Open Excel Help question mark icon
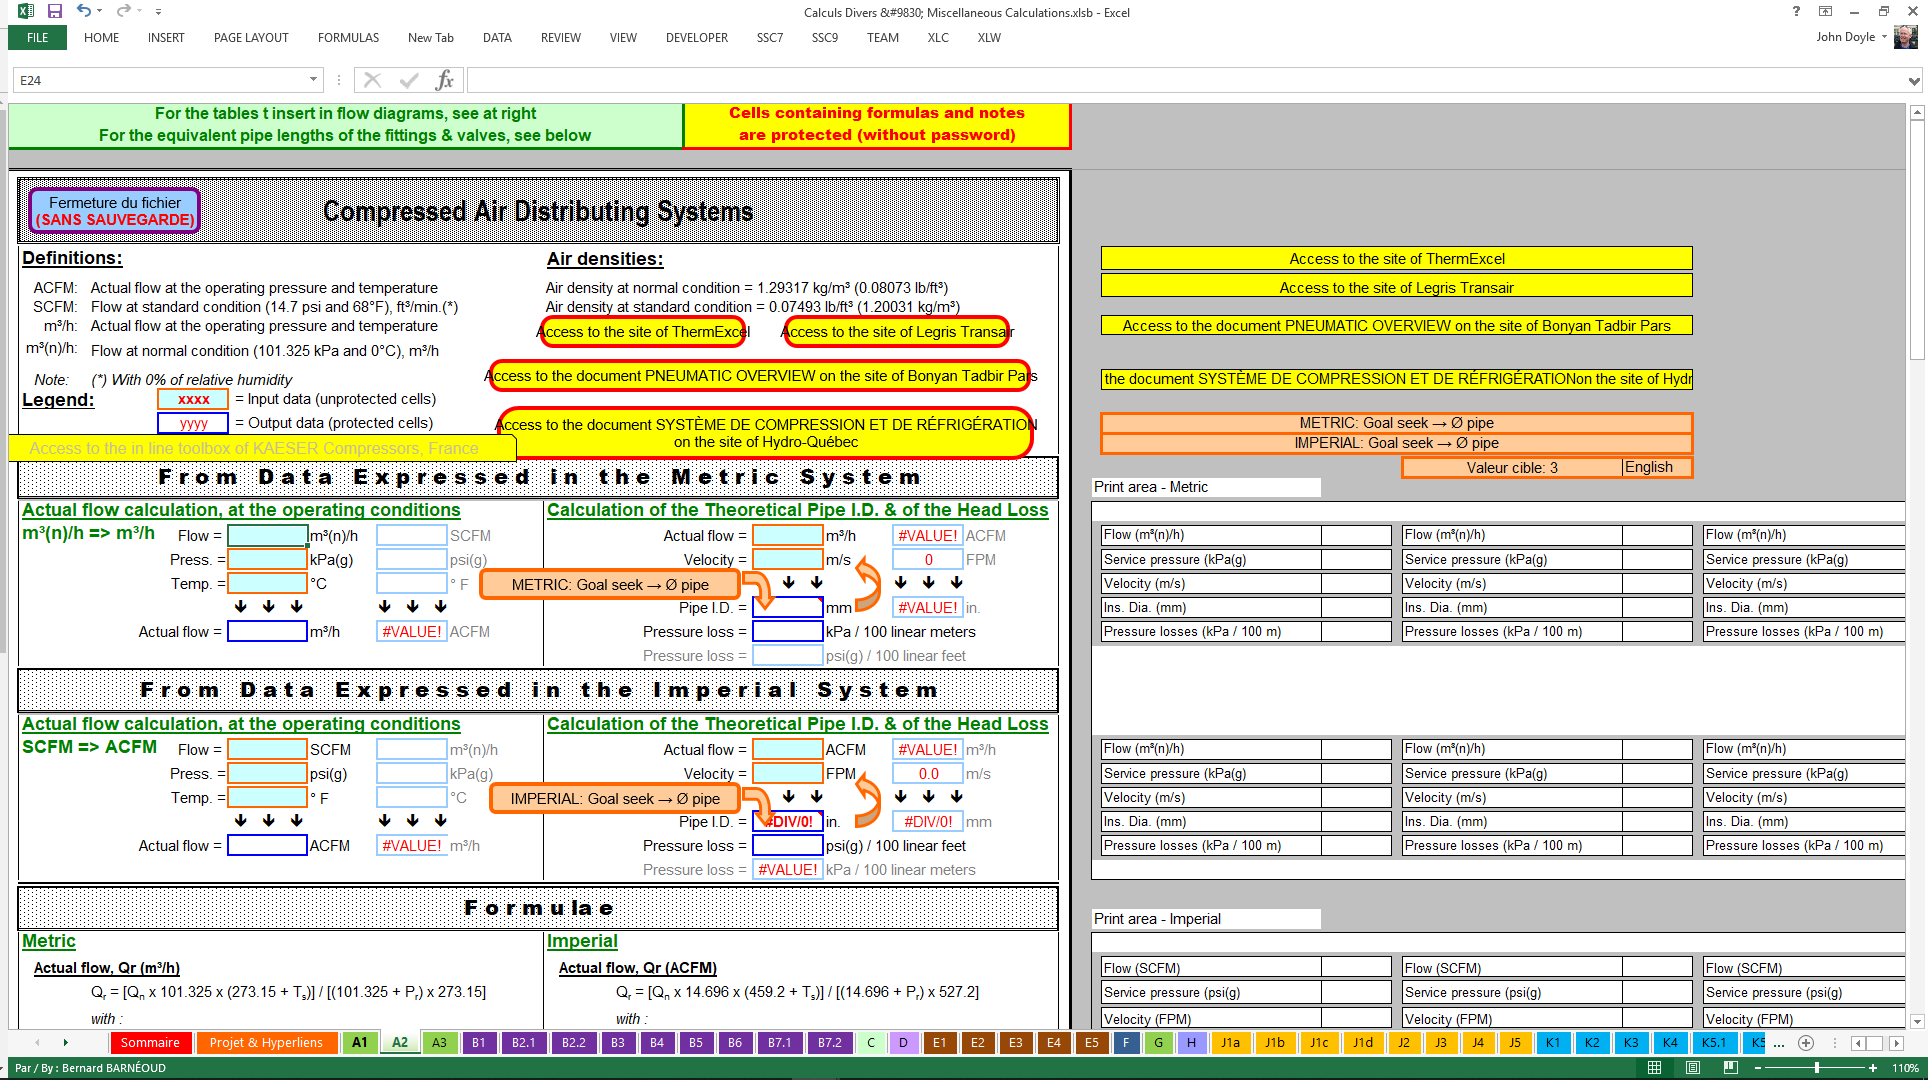The width and height of the screenshot is (1928, 1080). (x=1796, y=12)
